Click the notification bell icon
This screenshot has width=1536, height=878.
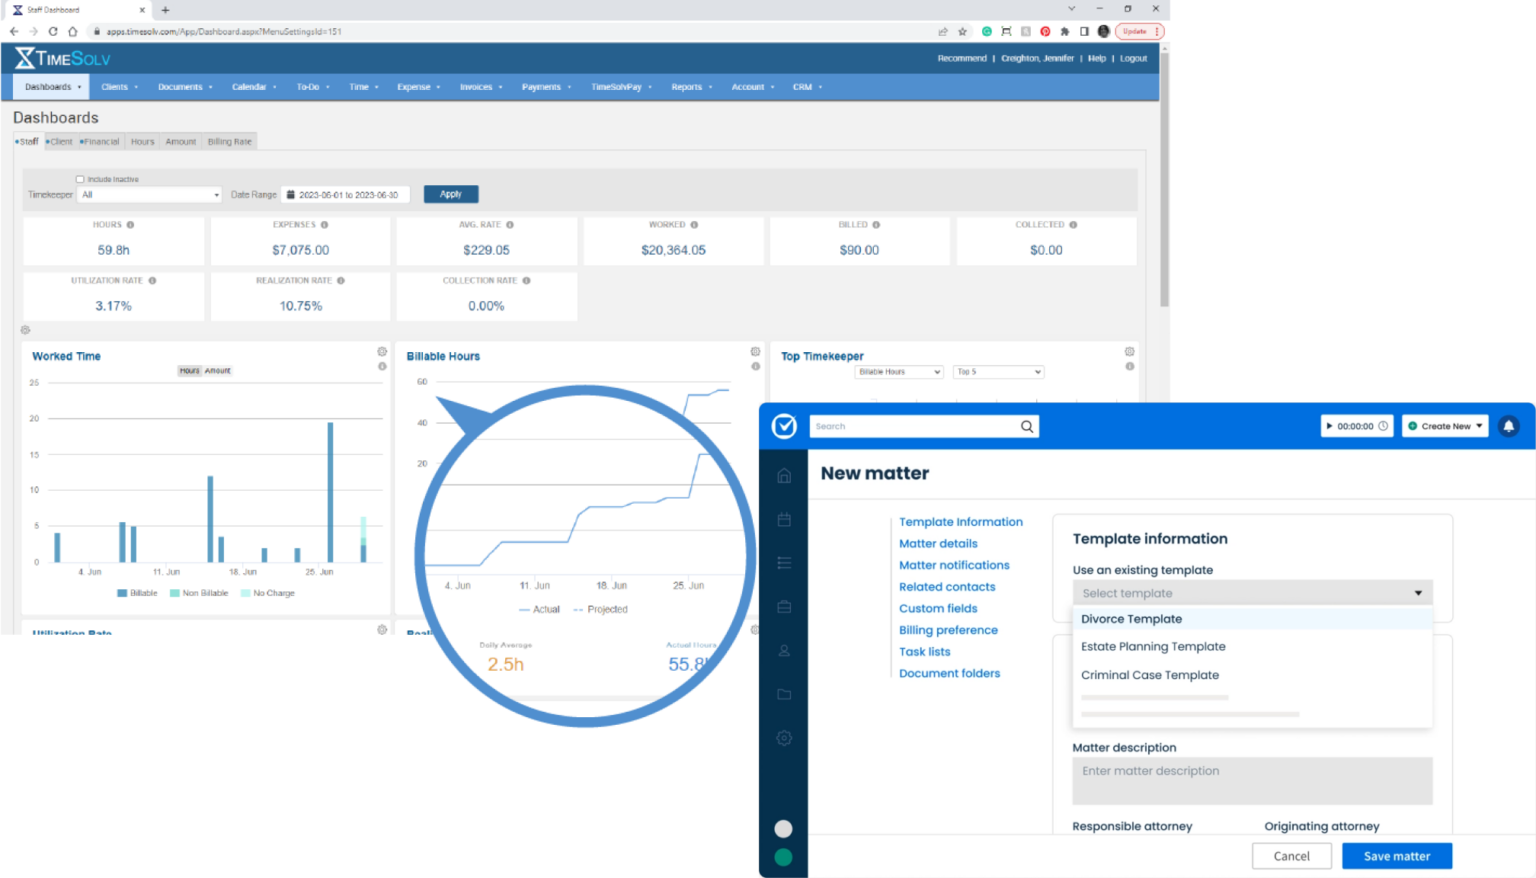pos(1510,425)
